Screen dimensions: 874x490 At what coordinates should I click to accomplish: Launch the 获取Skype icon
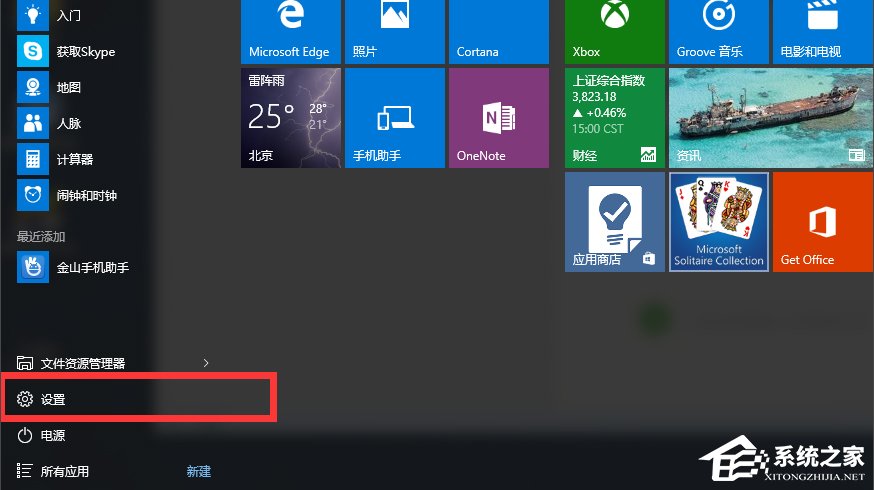coord(33,51)
